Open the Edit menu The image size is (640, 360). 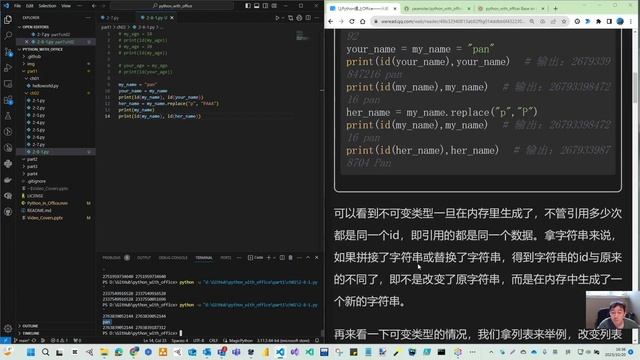click(30, 6)
